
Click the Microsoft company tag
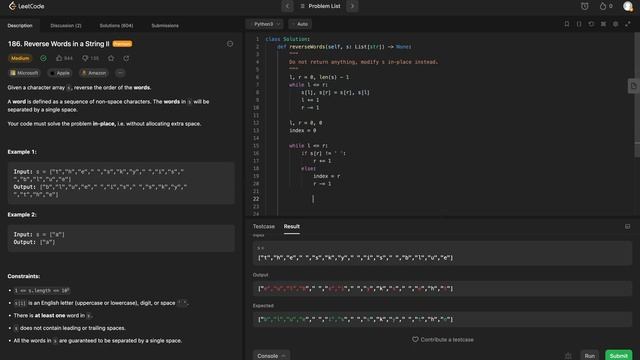coord(24,73)
